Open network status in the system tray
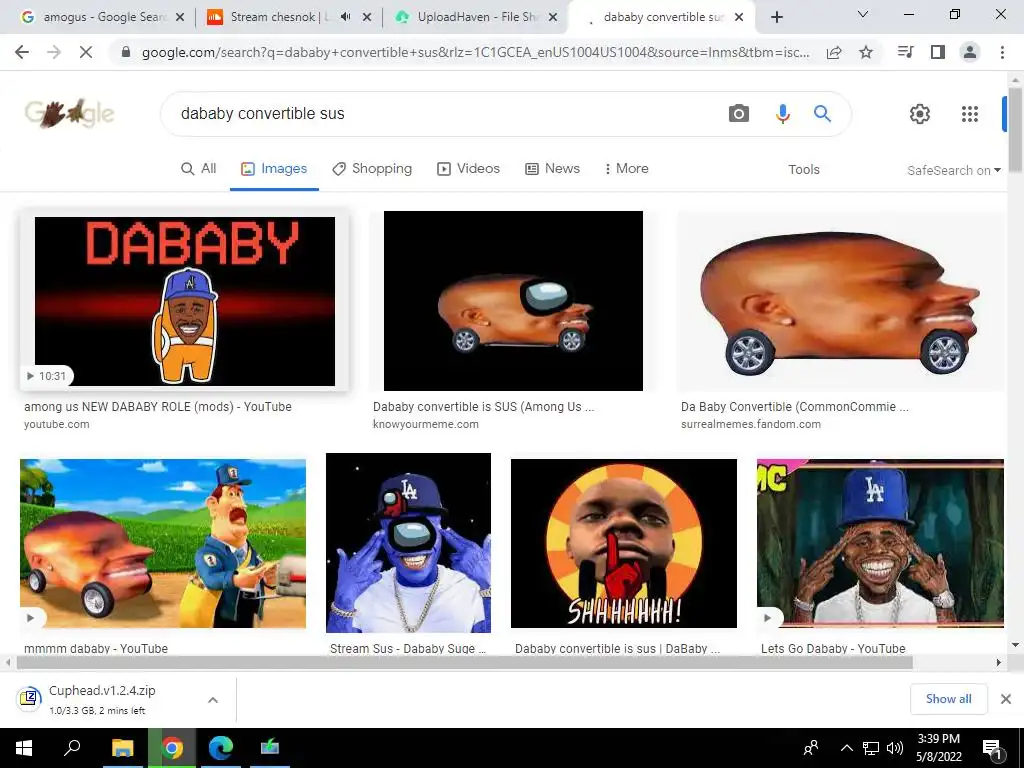1024x768 pixels. pos(871,748)
